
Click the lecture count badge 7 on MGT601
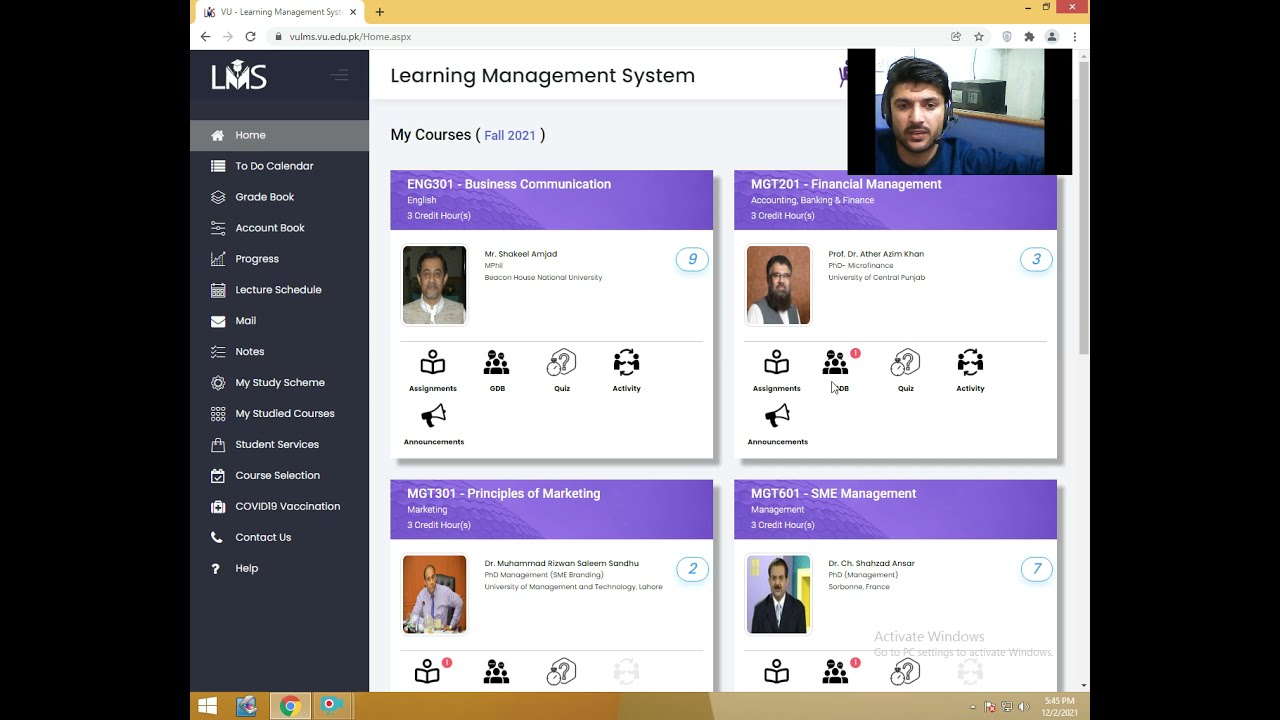point(1036,569)
